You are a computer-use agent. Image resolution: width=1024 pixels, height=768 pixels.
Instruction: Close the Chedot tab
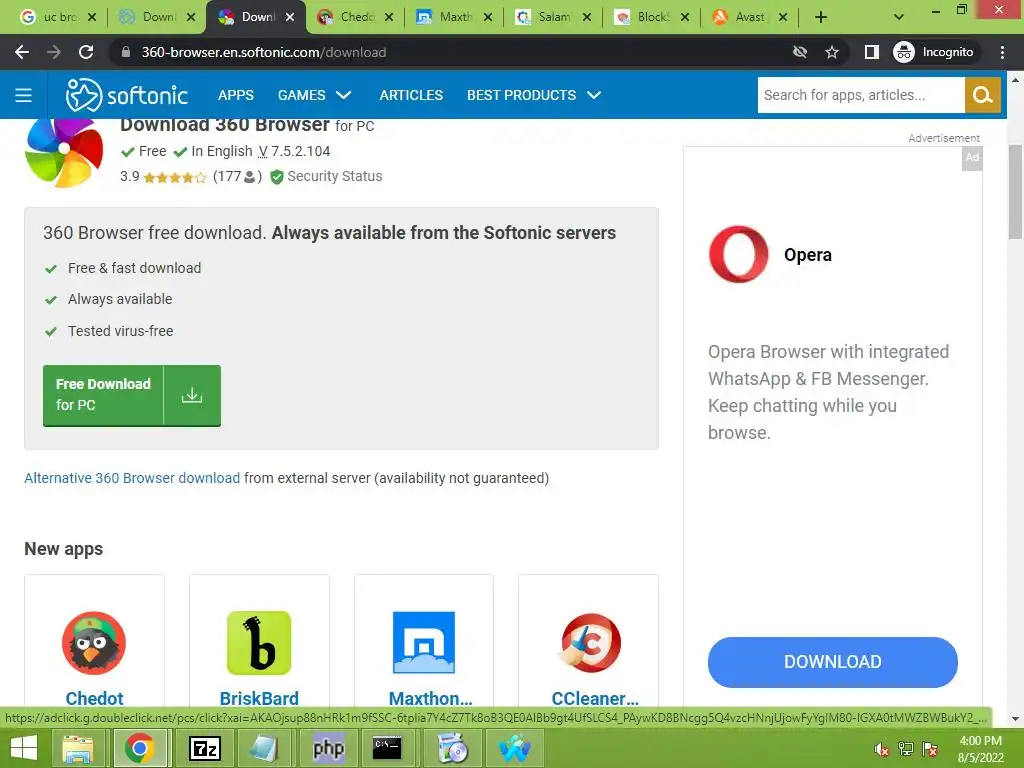click(389, 17)
